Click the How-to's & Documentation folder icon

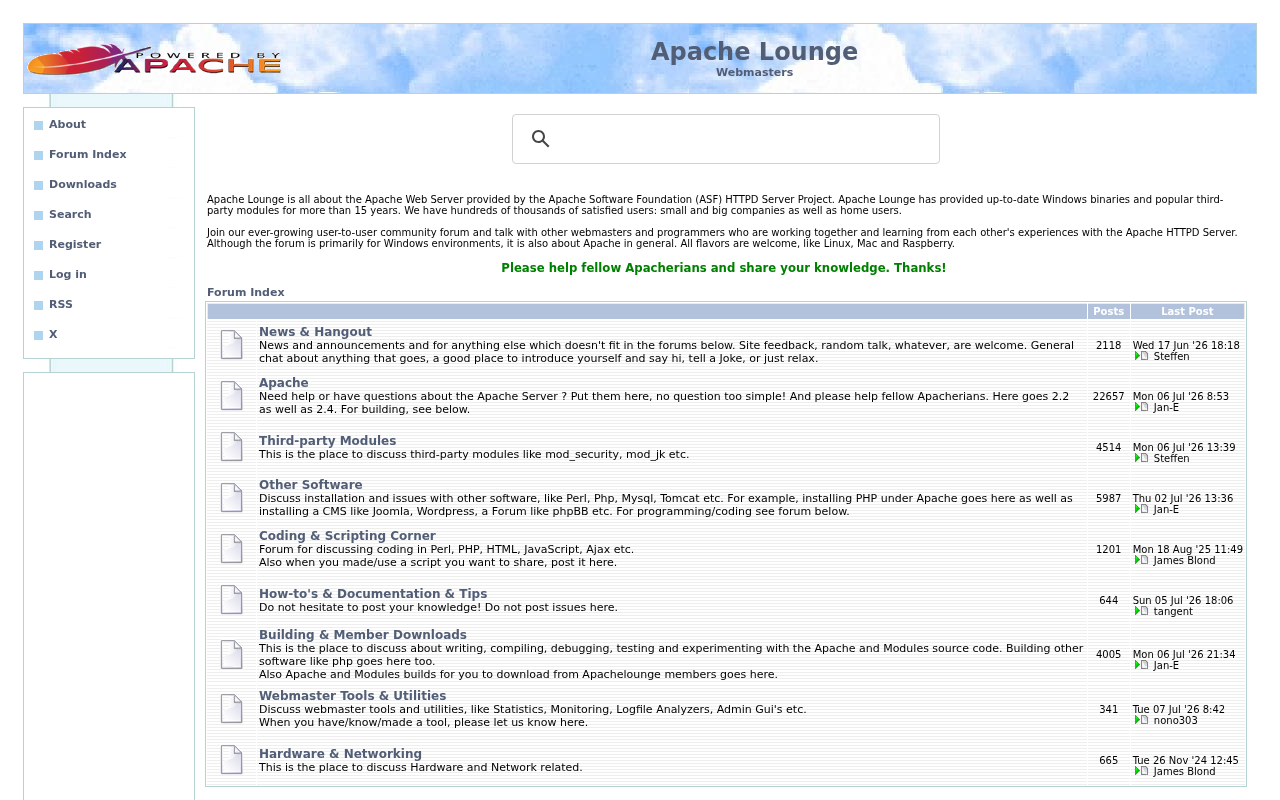[x=231, y=600]
